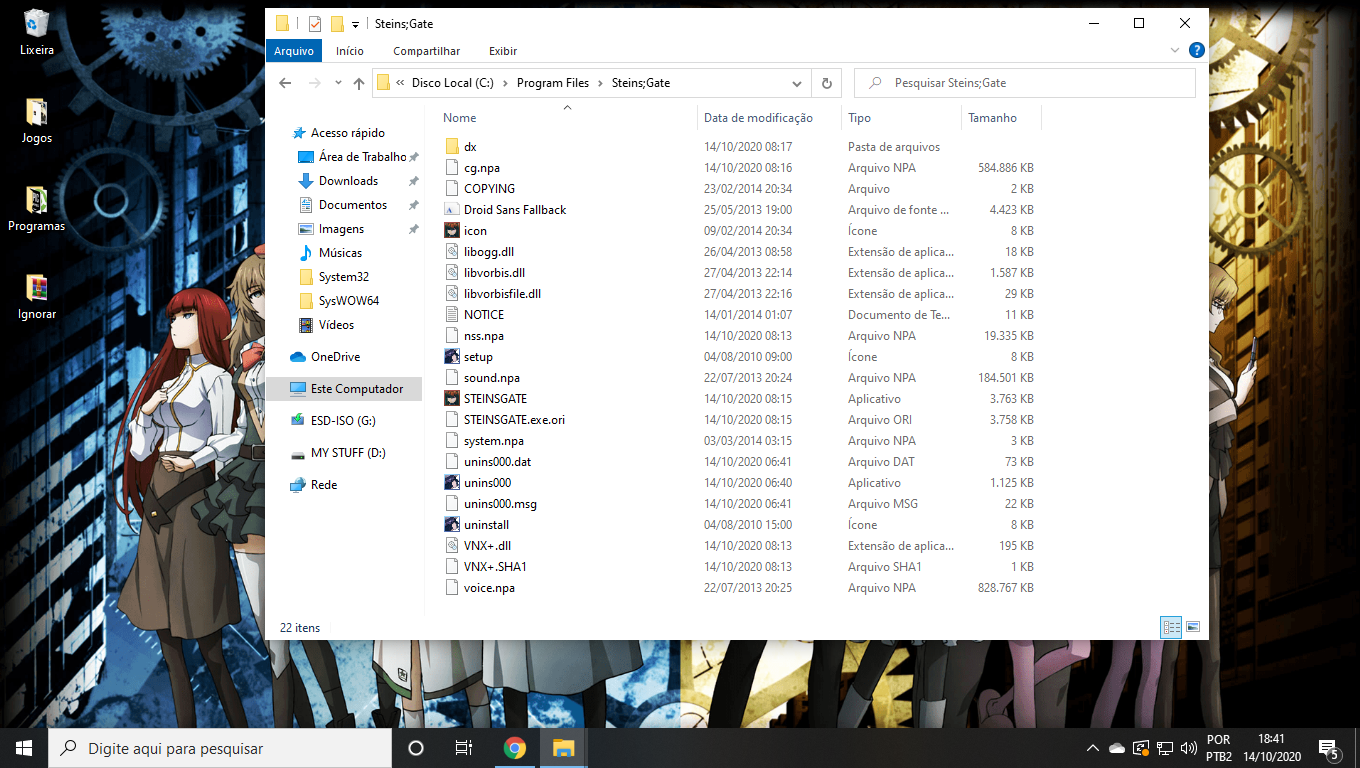Viewport: 1360px width, 768px height.
Task: Open Rede network location
Action: 324,485
